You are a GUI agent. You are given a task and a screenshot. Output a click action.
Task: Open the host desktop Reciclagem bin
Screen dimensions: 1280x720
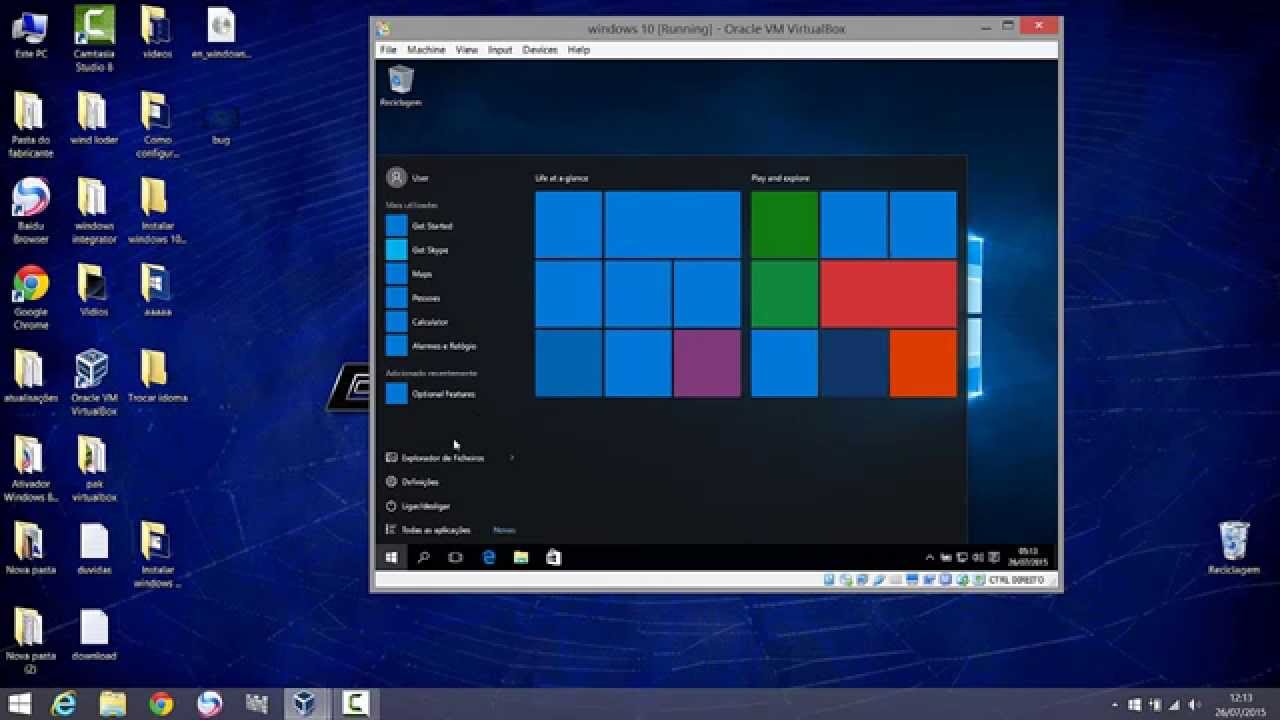[x=1234, y=548]
